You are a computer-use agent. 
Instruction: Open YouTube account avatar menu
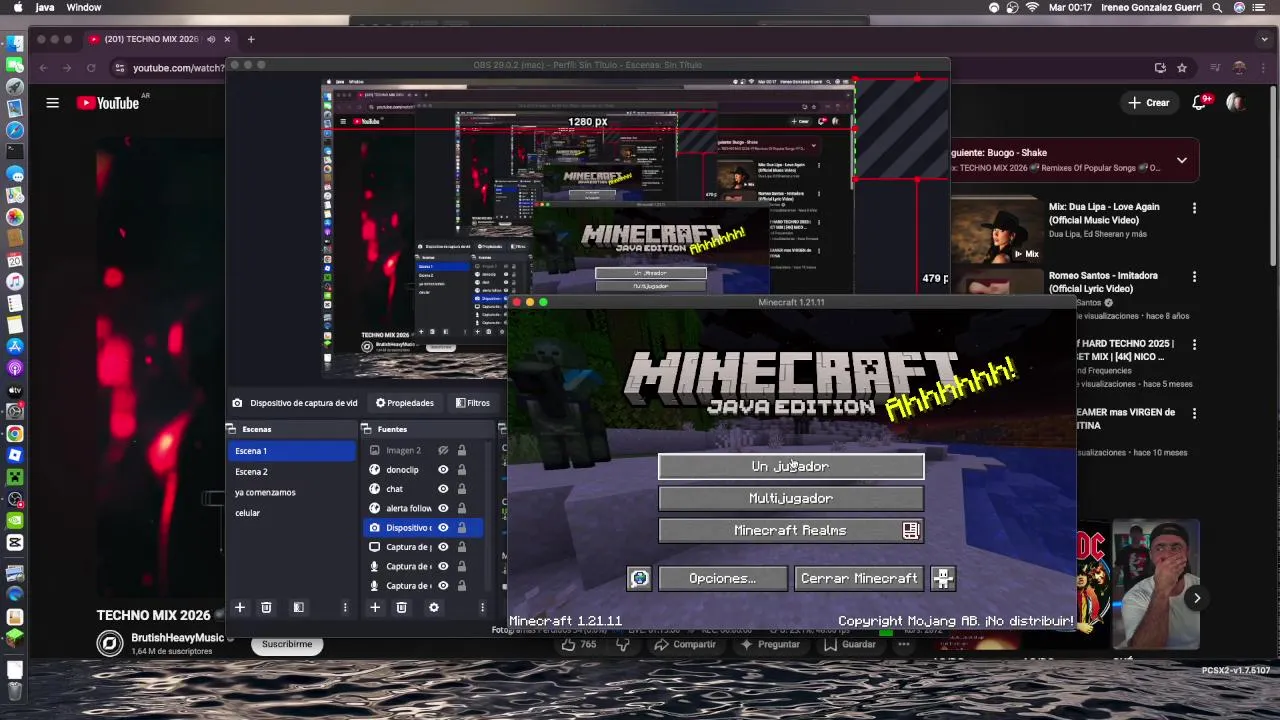pos(1237,102)
